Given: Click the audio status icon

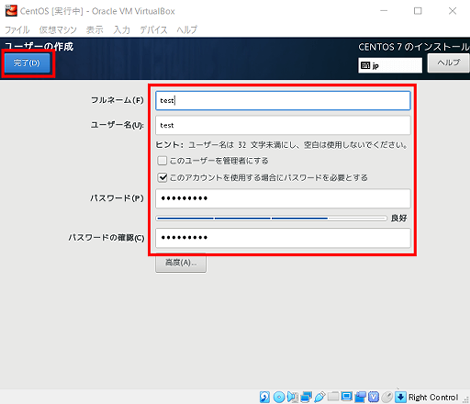Looking at the screenshot, I should click(293, 397).
